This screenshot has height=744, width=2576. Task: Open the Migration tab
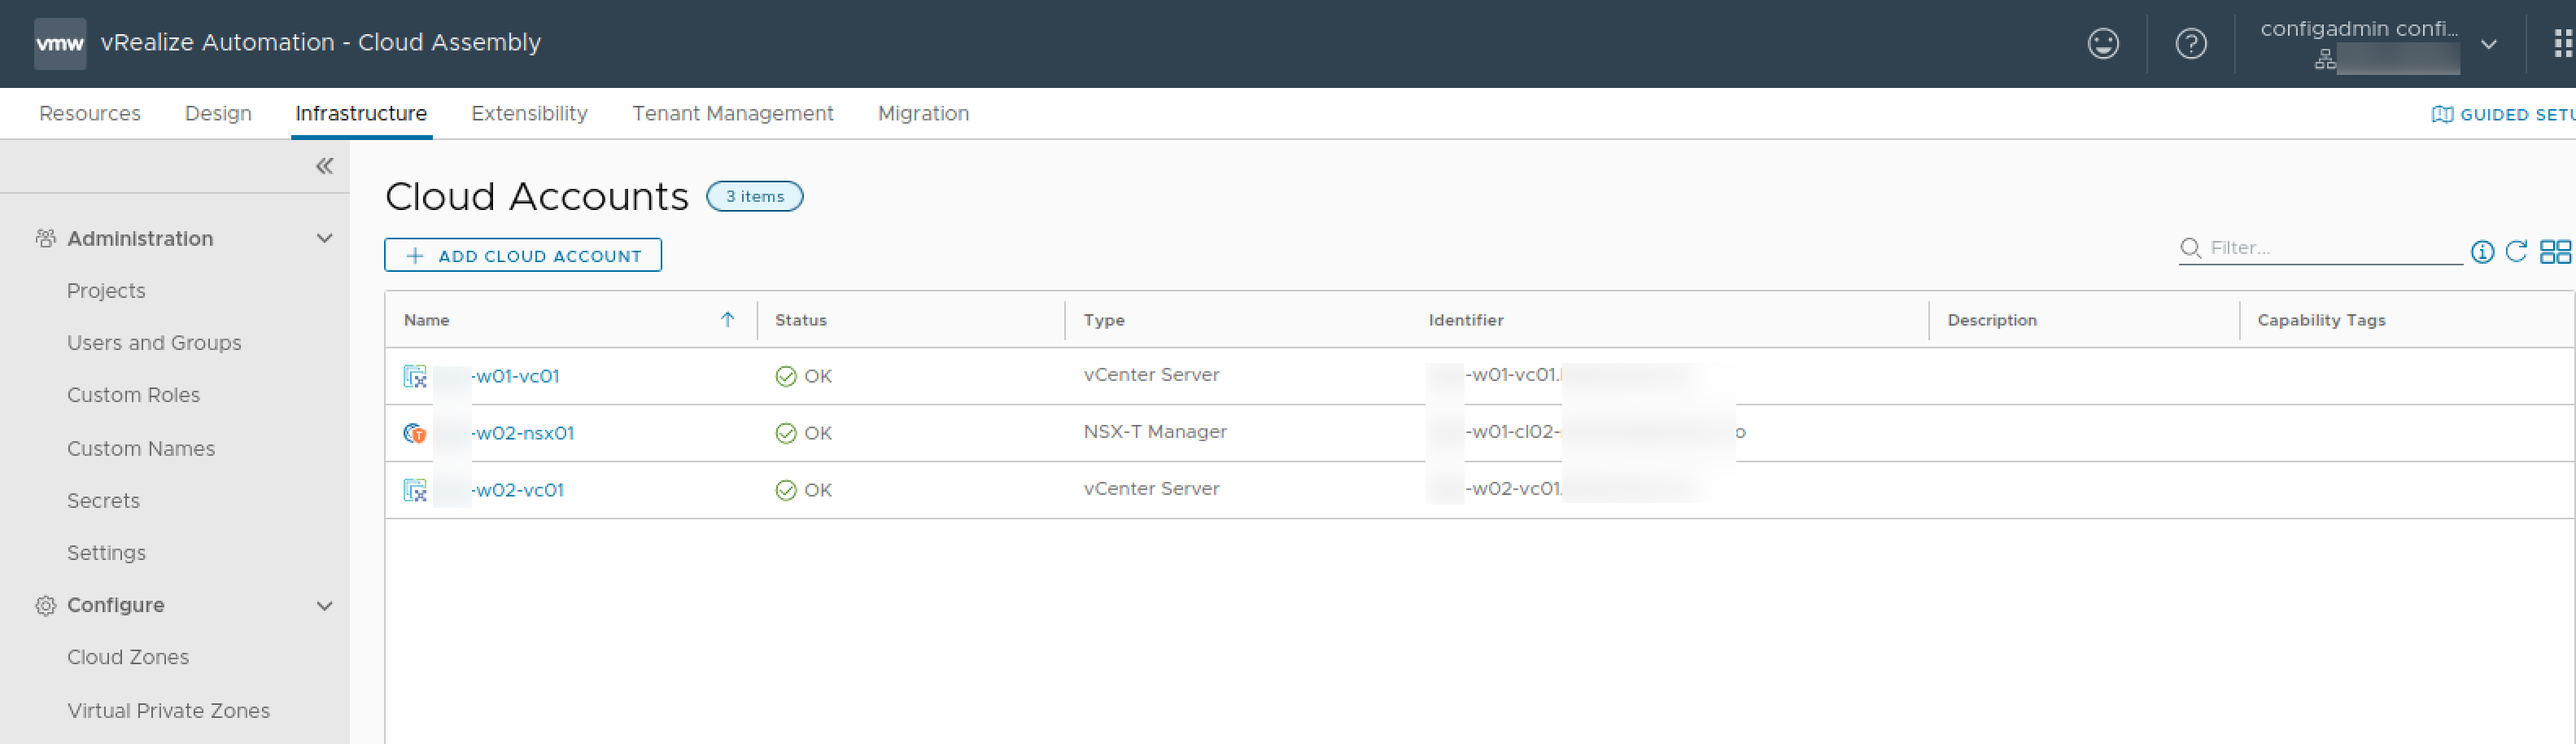[923, 114]
